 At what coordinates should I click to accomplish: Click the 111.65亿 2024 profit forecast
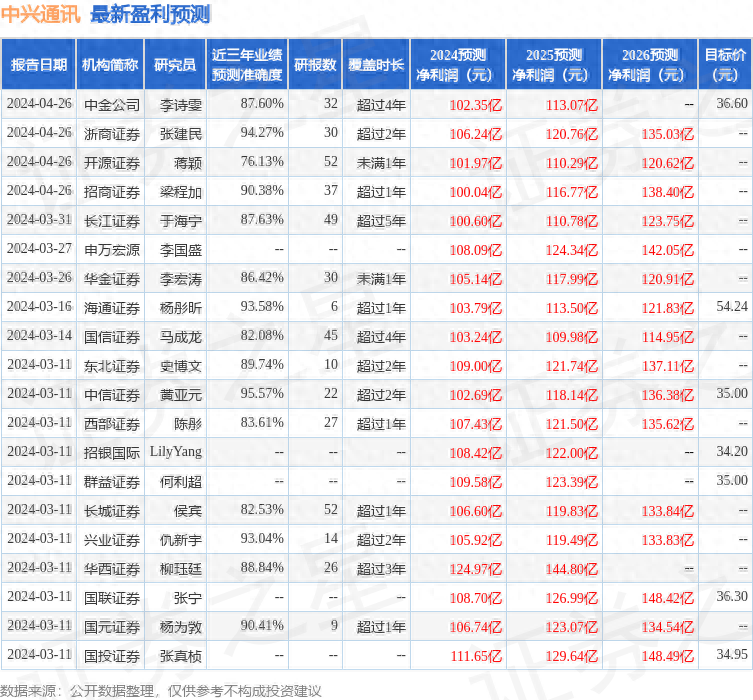[x=475, y=656]
